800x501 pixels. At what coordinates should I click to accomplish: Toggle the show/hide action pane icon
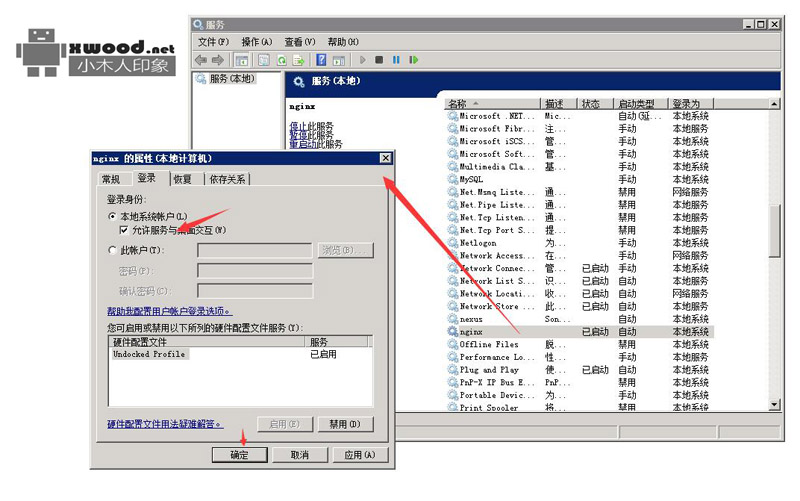(338, 60)
